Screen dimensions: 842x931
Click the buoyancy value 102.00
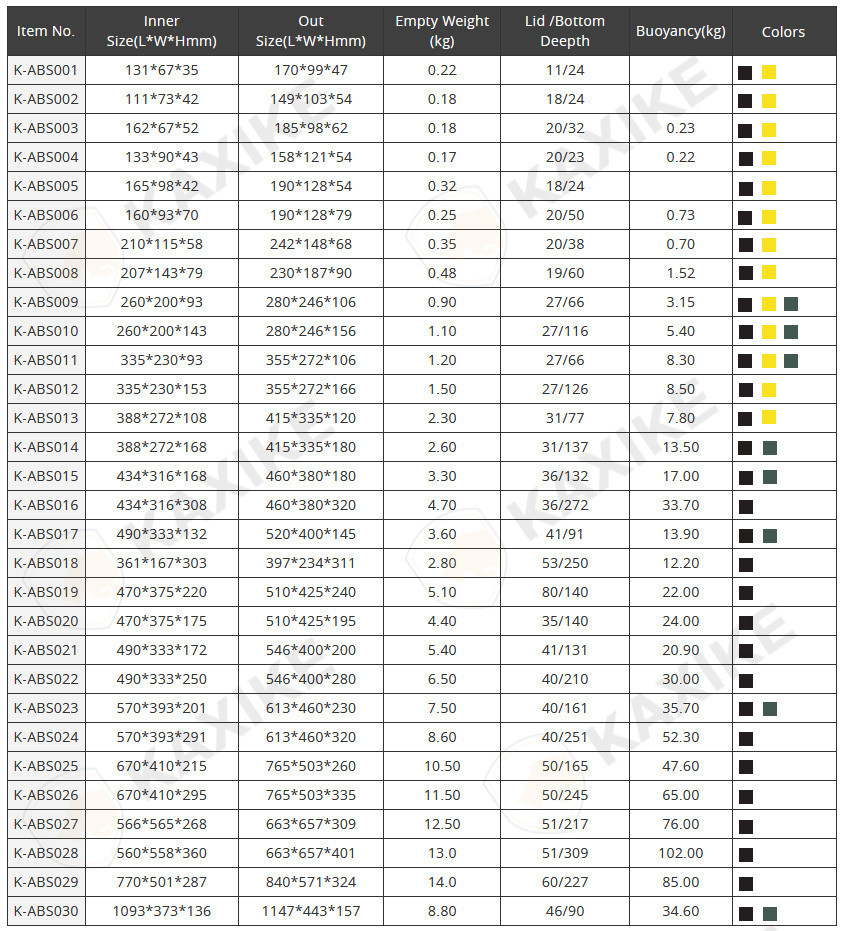(x=681, y=853)
